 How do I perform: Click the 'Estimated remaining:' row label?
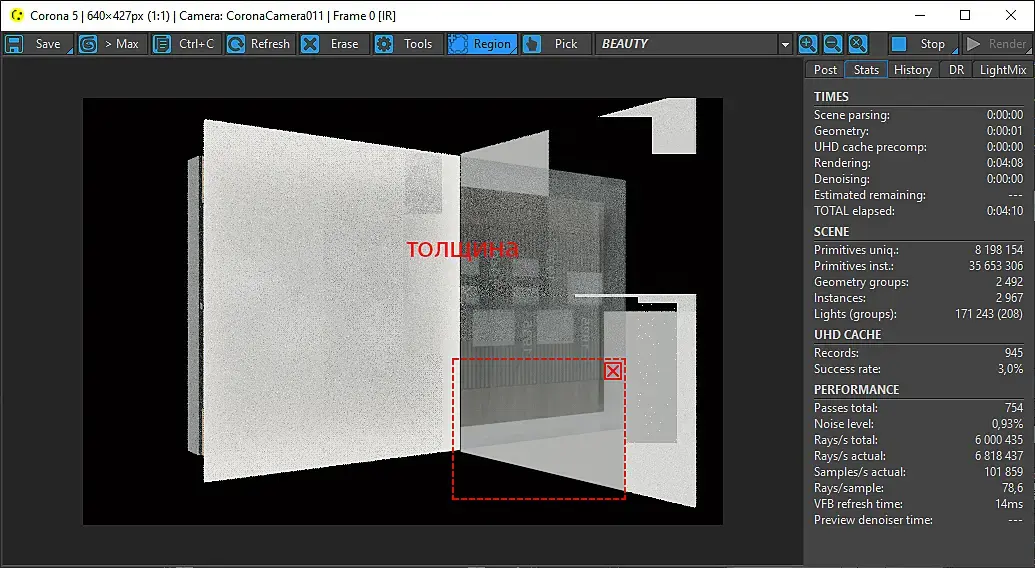(869, 195)
